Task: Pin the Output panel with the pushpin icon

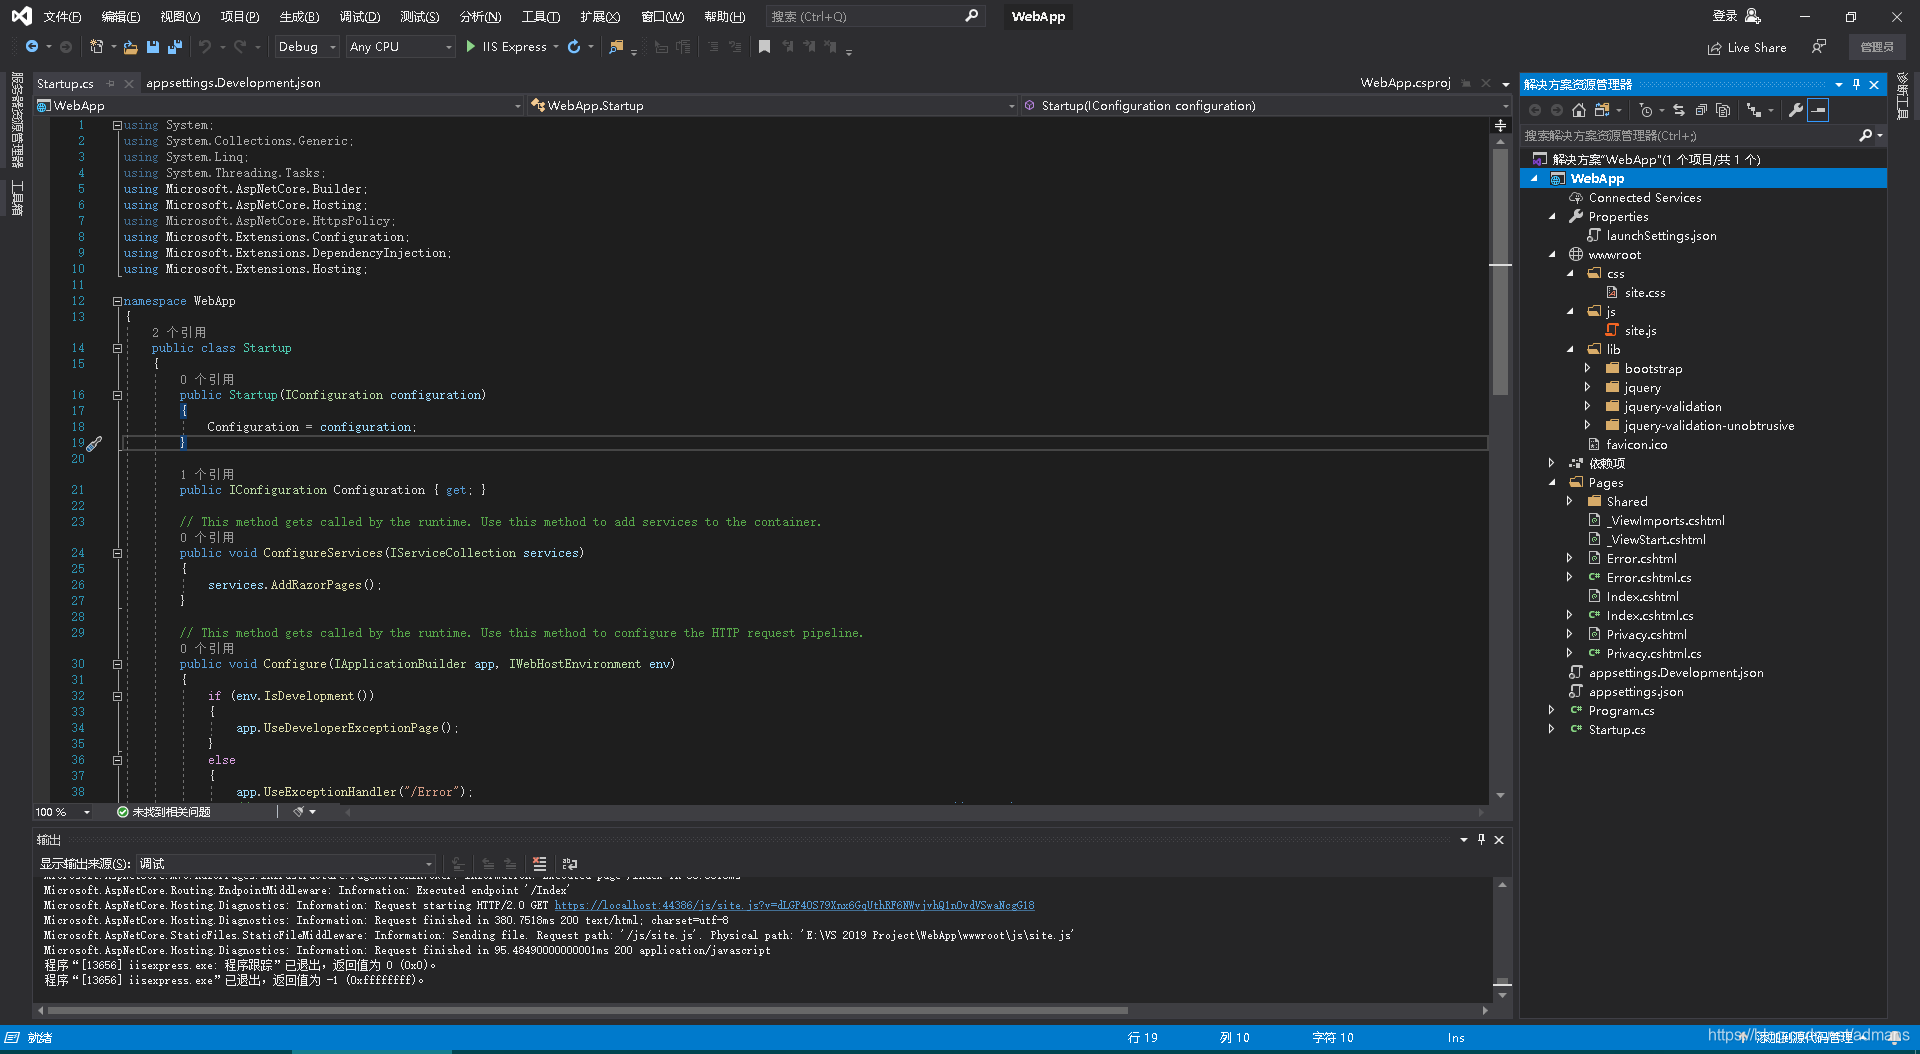Action: pos(1481,840)
